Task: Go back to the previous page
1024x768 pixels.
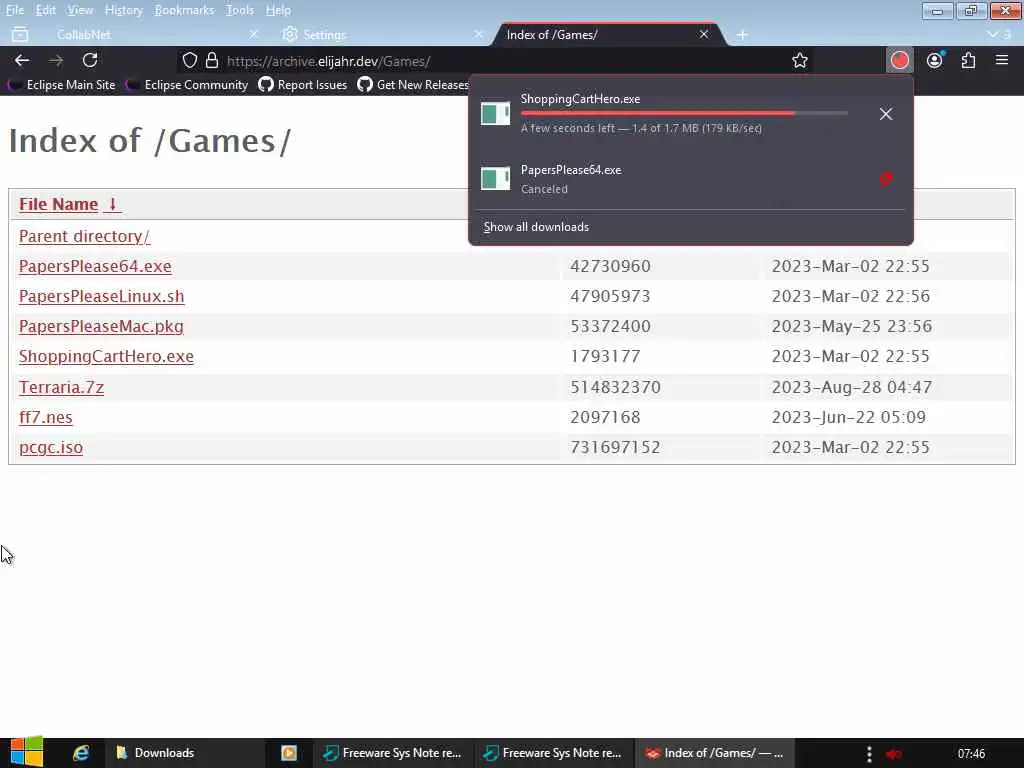Action: (x=22, y=61)
